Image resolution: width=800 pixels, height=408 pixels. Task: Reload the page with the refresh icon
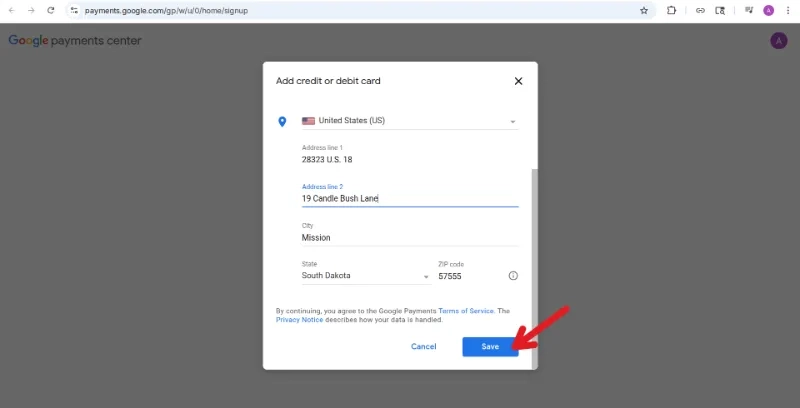pyautogui.click(x=51, y=10)
